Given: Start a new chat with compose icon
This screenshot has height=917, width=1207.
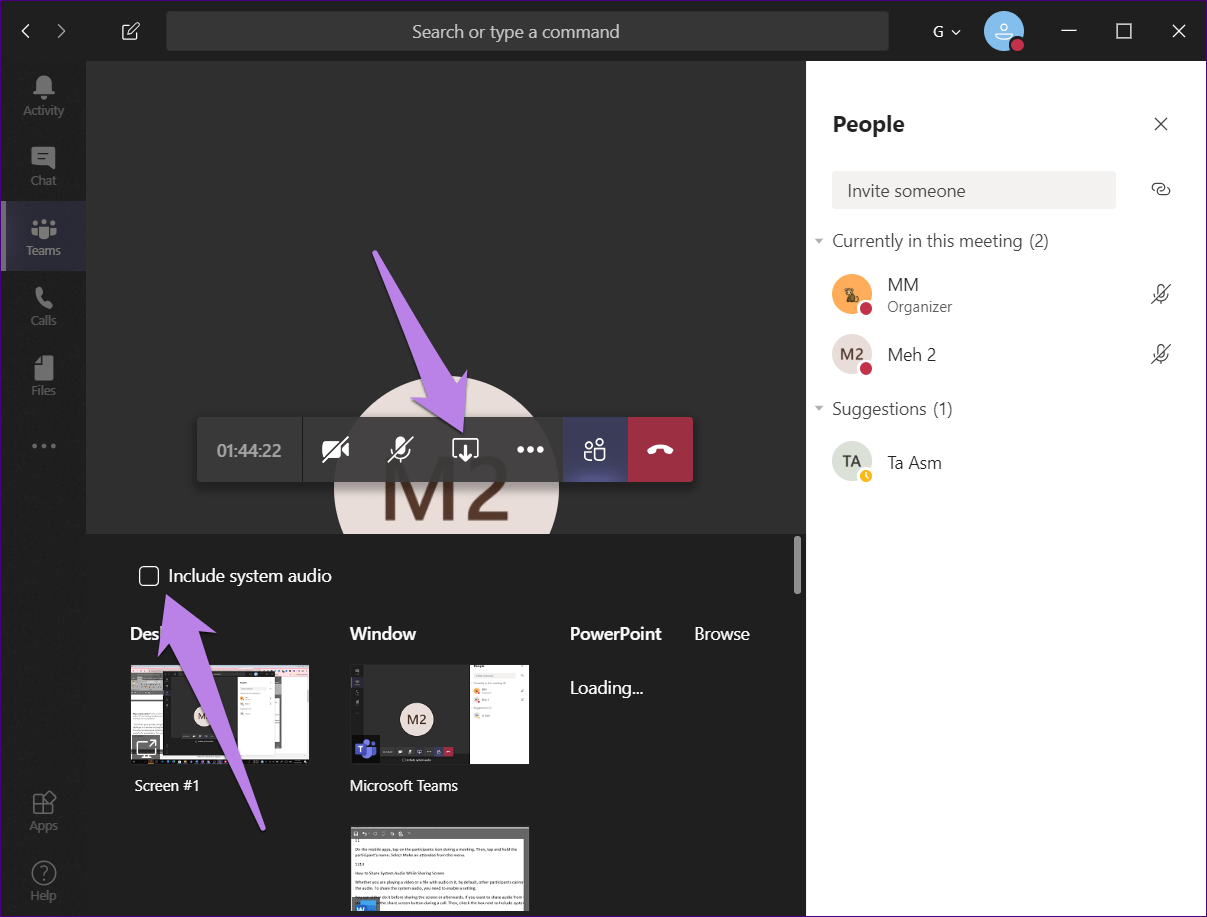Looking at the screenshot, I should [x=130, y=31].
